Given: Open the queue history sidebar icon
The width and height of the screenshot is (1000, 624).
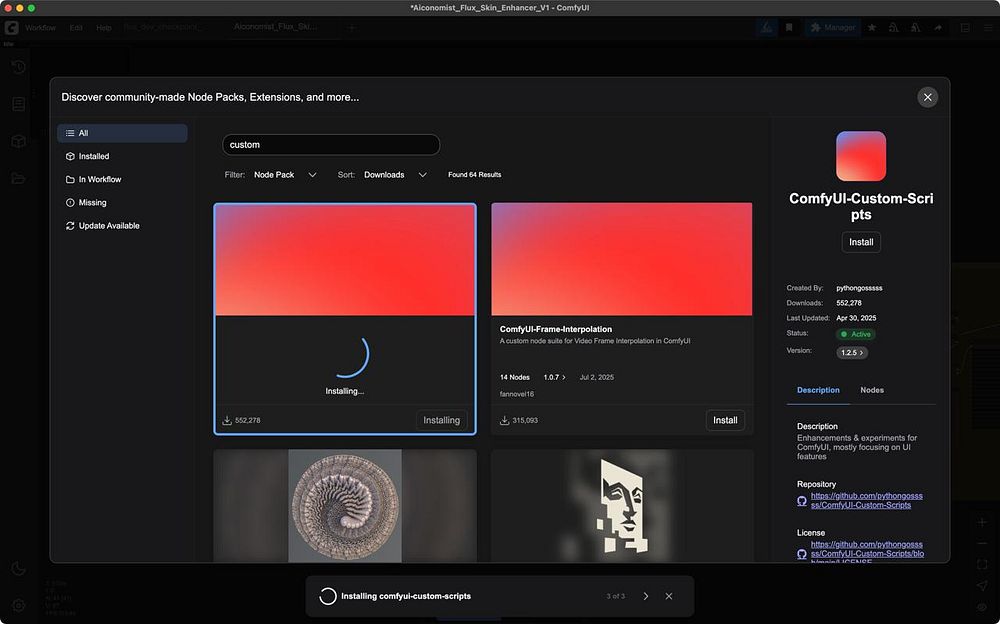Looking at the screenshot, I should point(18,66).
